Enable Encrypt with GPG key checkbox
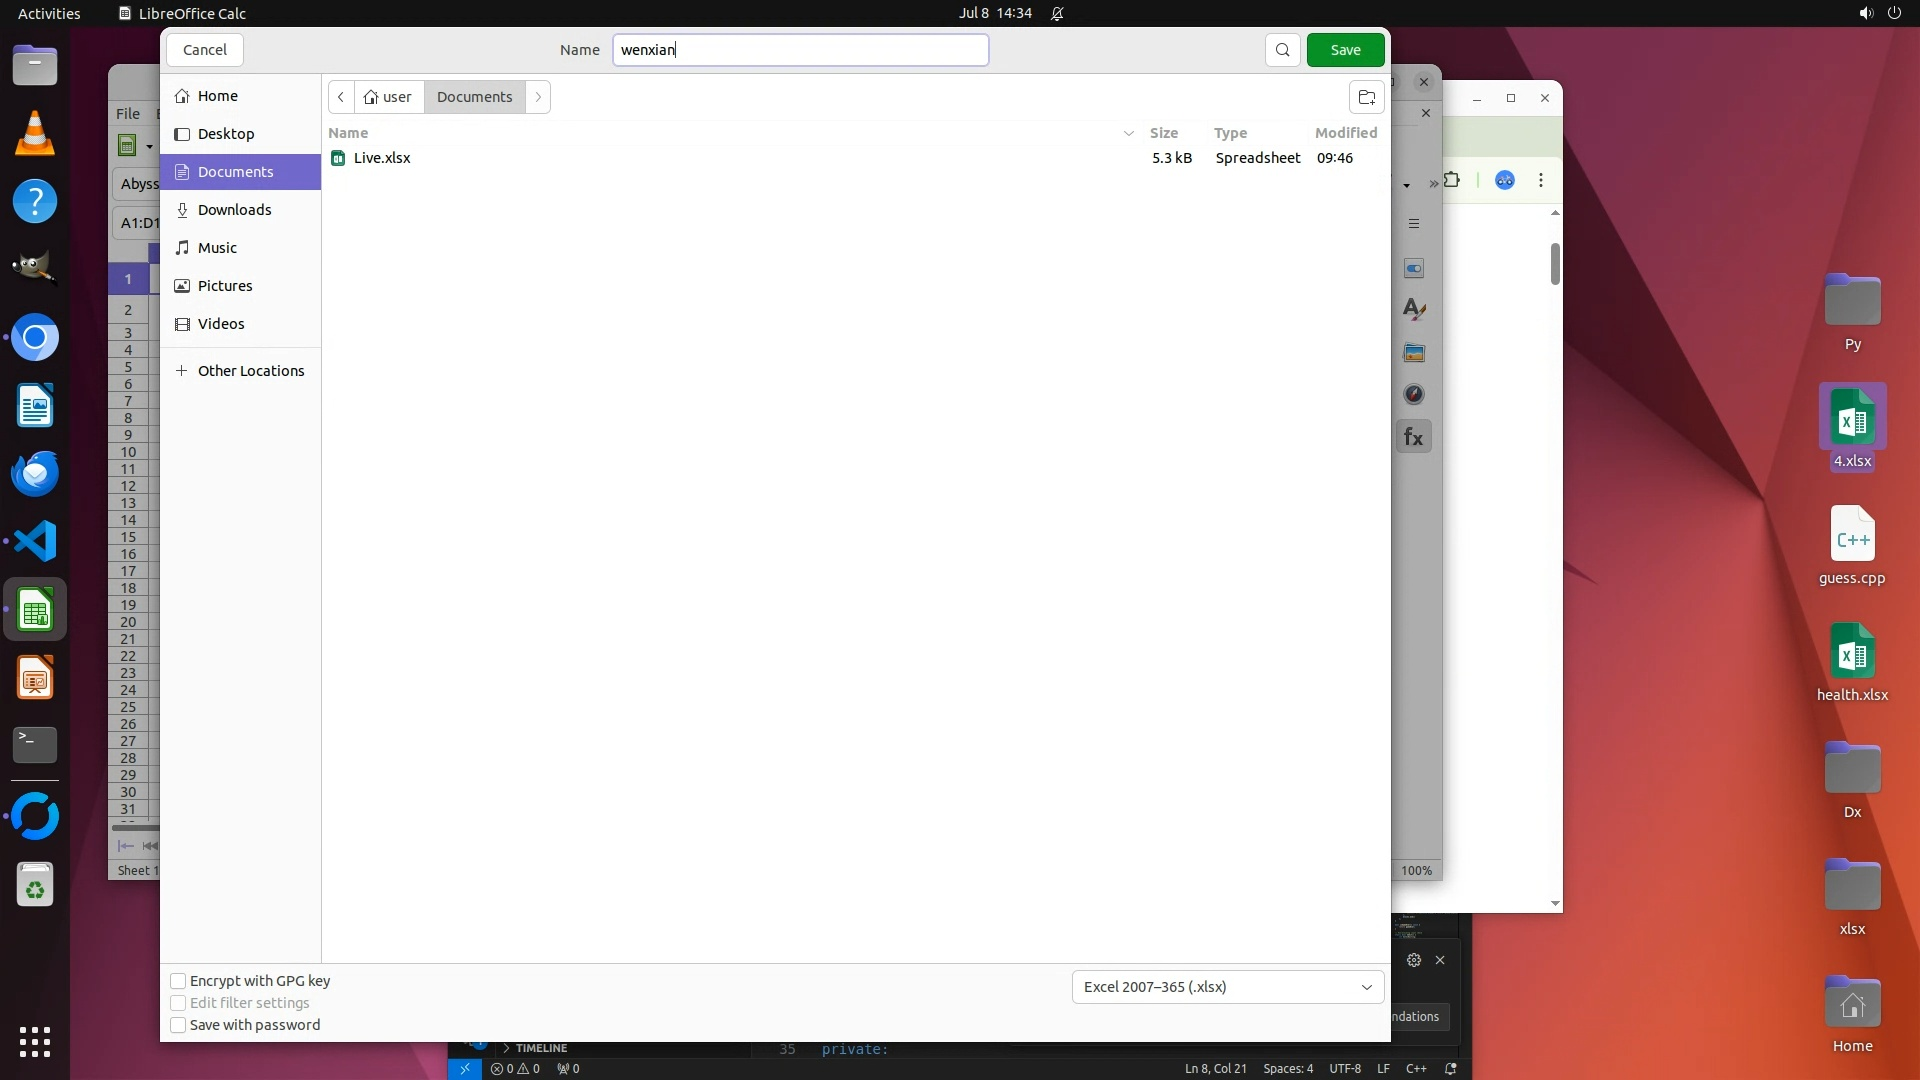Image resolution: width=1920 pixels, height=1080 pixels. point(178,981)
